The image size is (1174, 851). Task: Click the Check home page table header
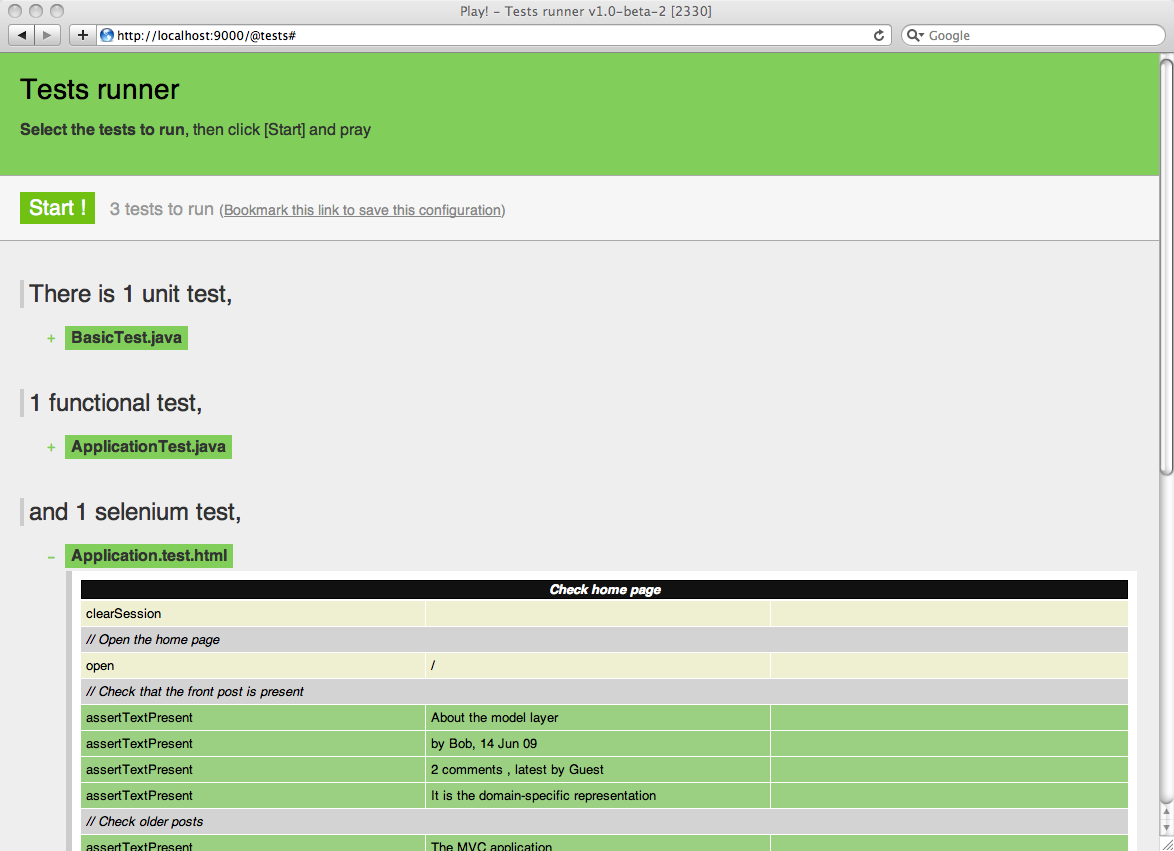(604, 590)
